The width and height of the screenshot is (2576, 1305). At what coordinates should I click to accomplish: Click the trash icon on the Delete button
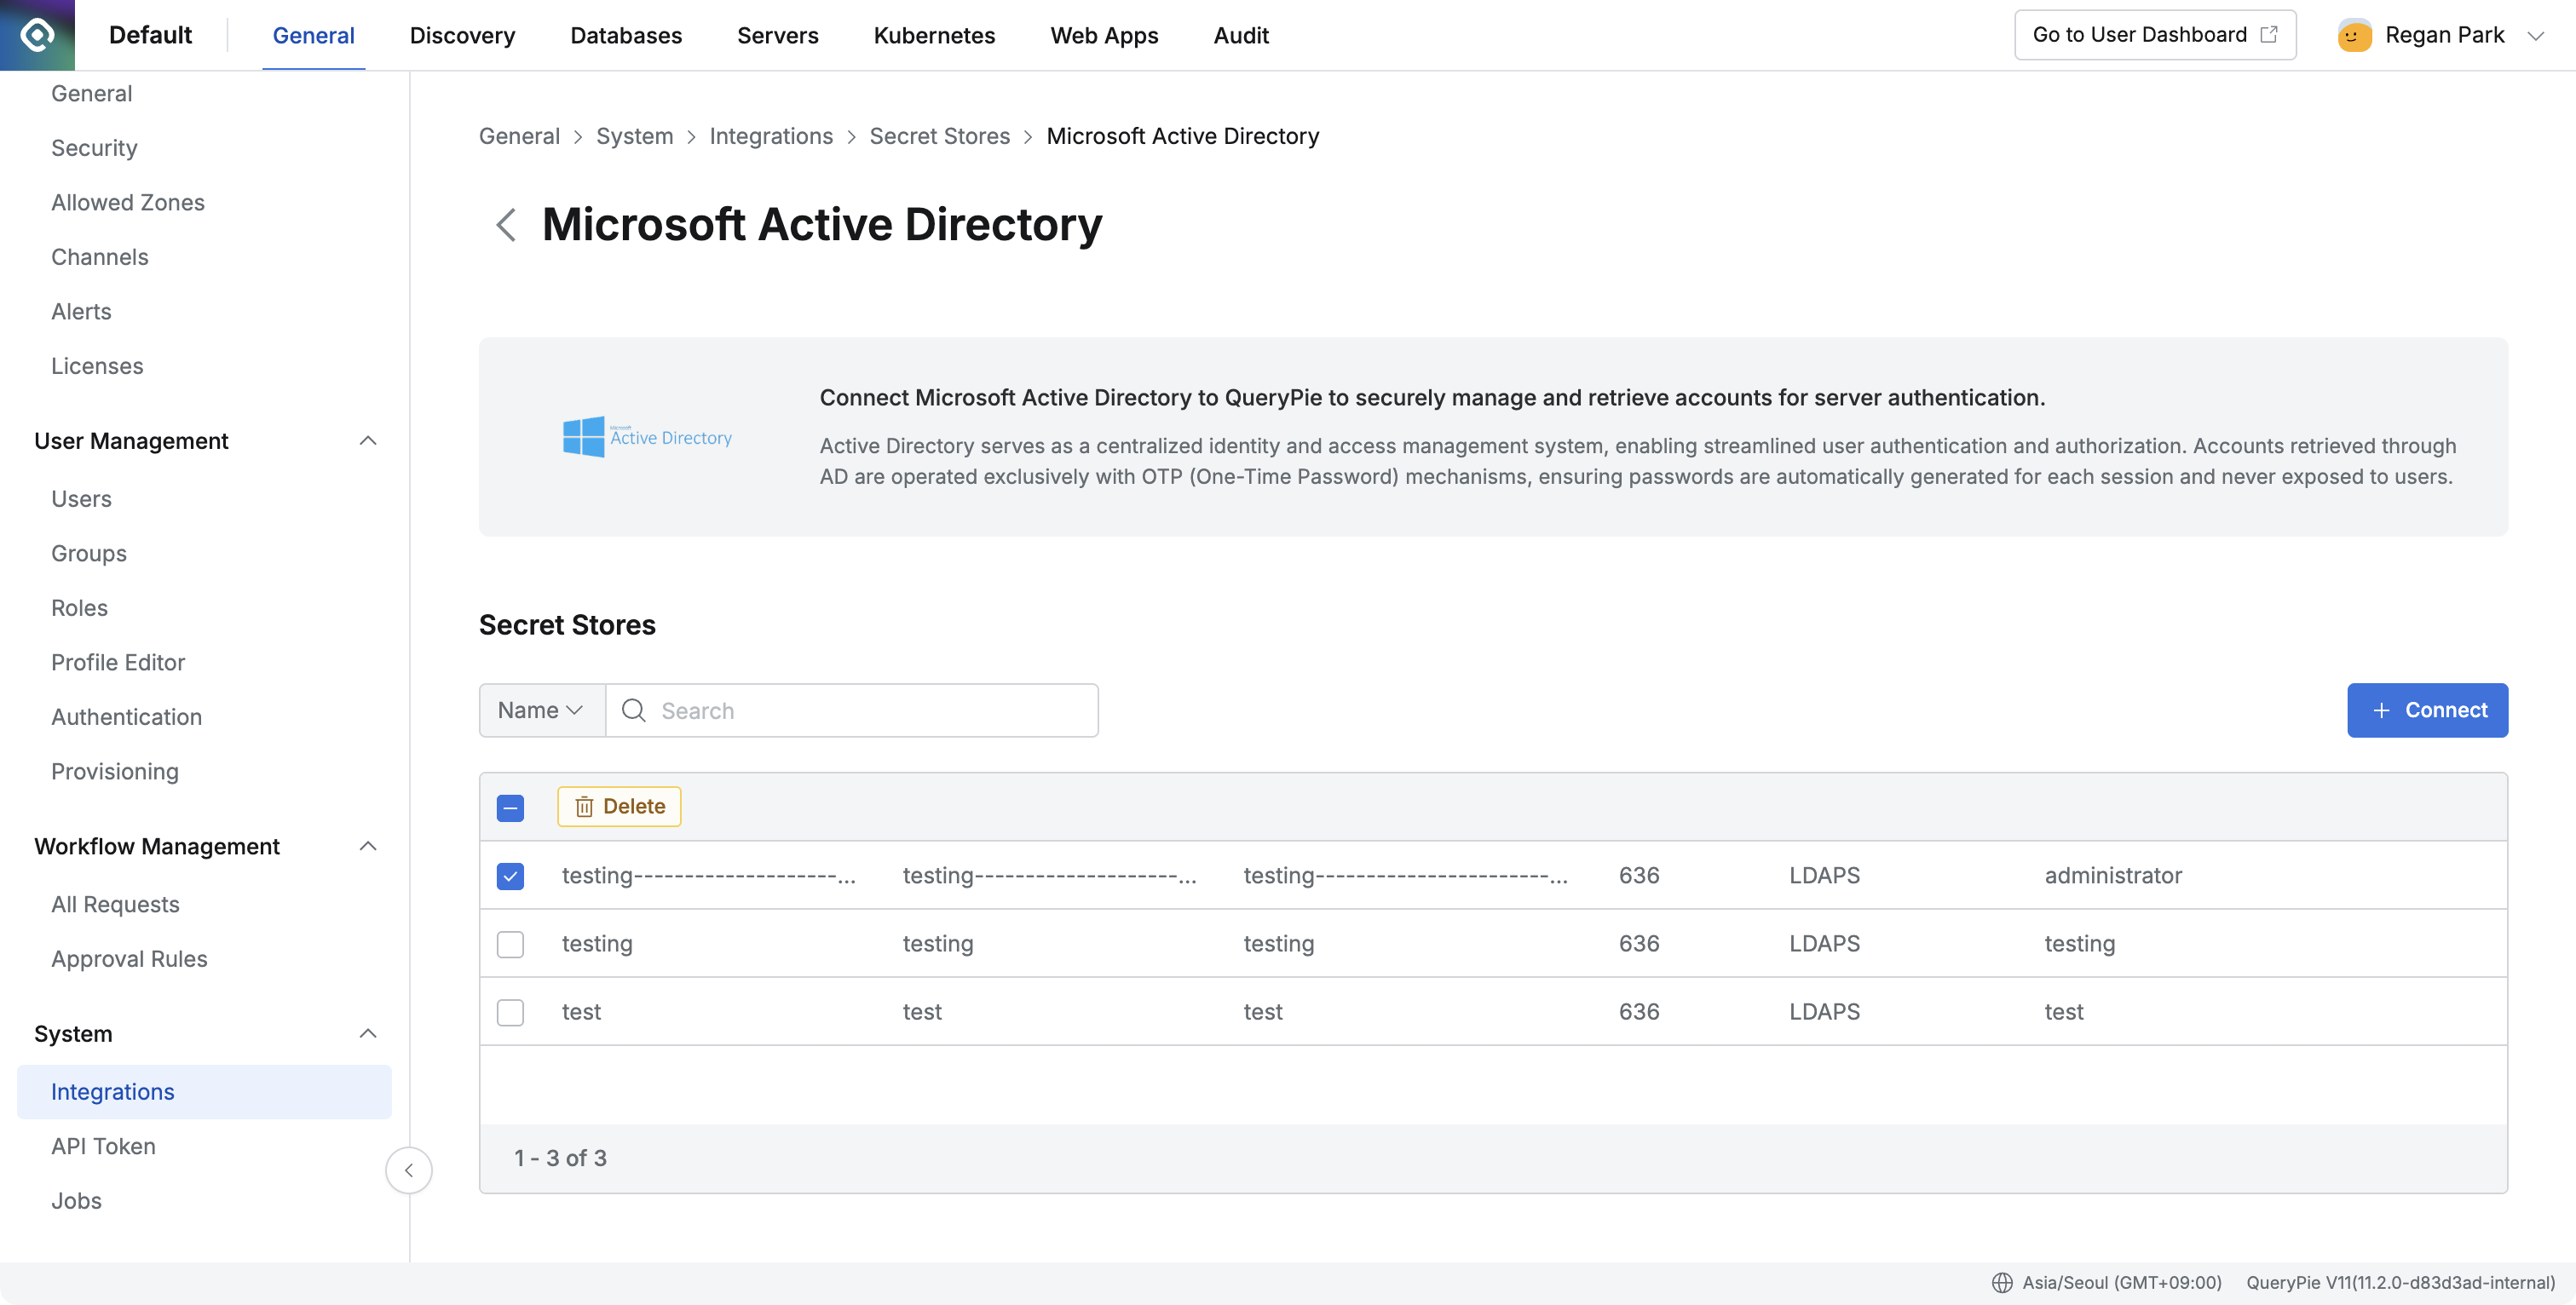[584, 806]
